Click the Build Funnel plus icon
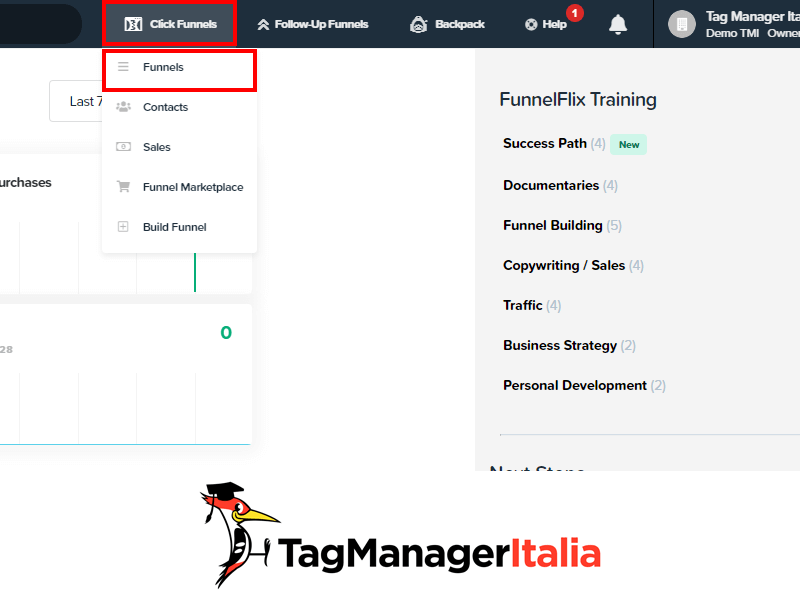Screen dimensions: 800x600 (123, 227)
